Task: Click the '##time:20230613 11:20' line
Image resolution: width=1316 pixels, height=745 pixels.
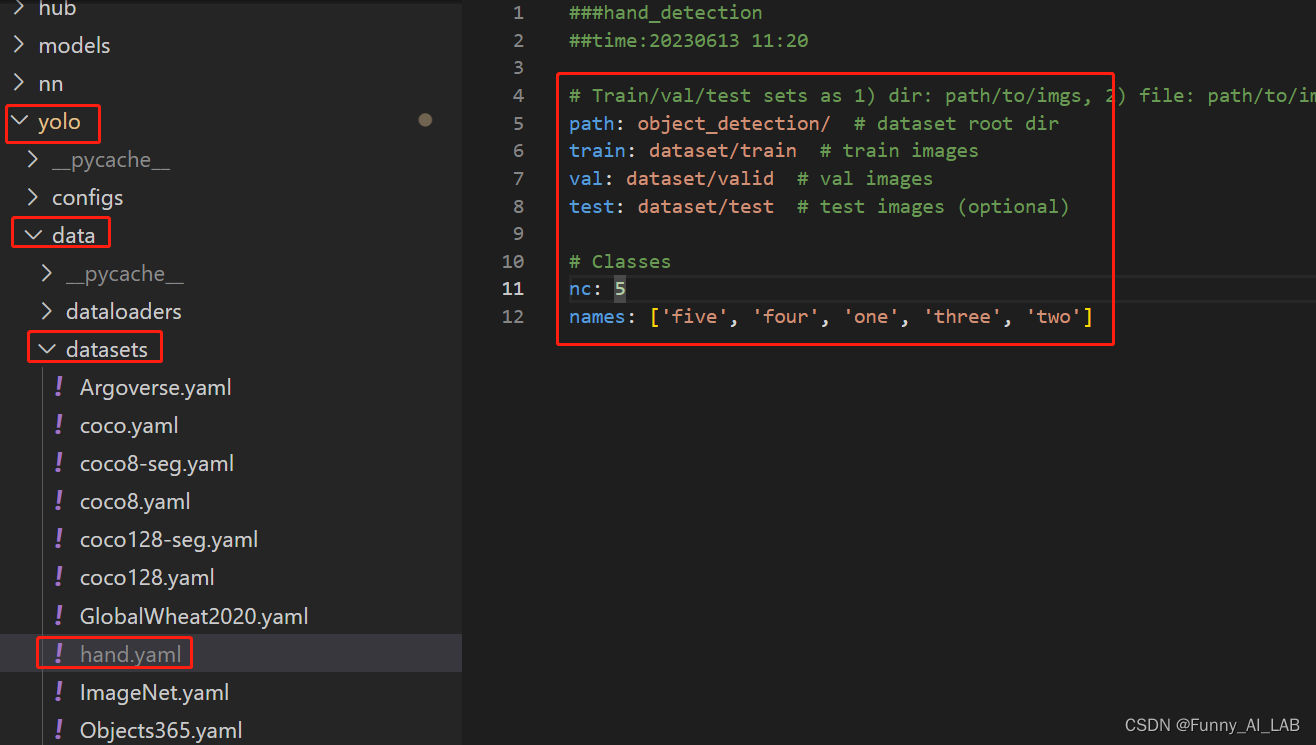Action: tap(689, 41)
